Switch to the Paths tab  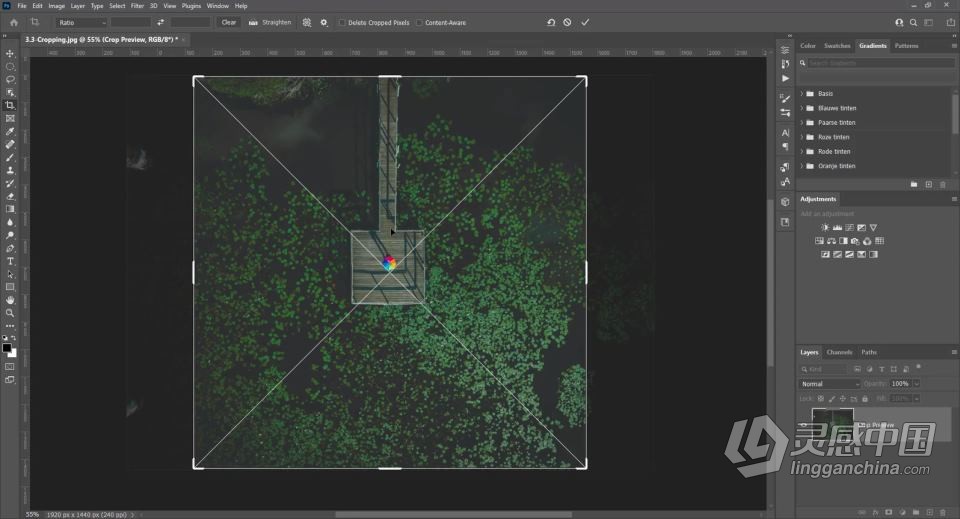click(869, 353)
